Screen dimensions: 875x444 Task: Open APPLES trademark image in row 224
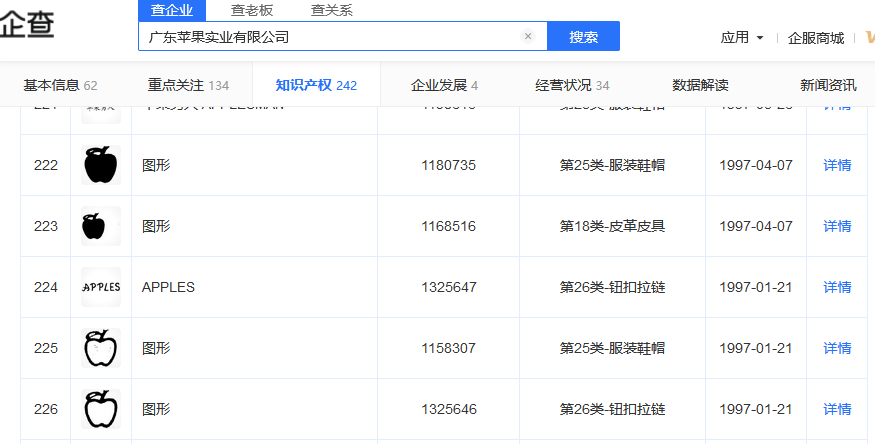tap(101, 287)
